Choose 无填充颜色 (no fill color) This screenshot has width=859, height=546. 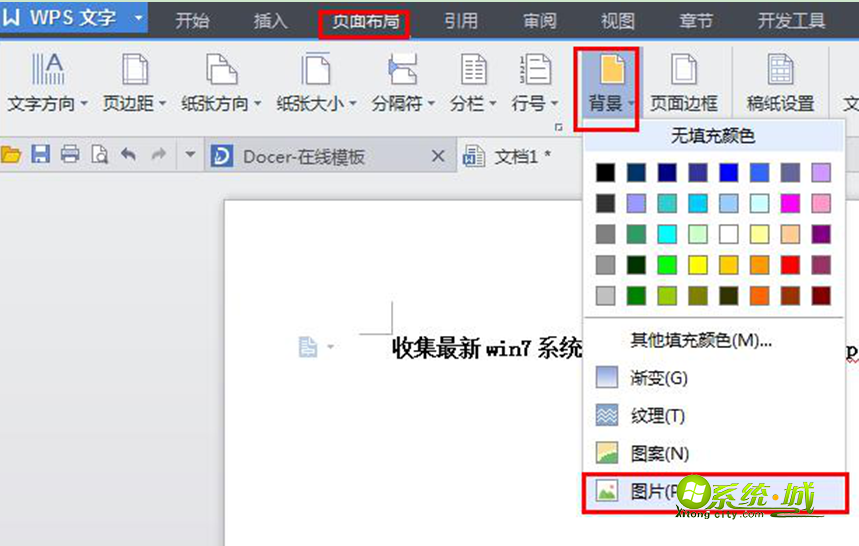coord(713,135)
